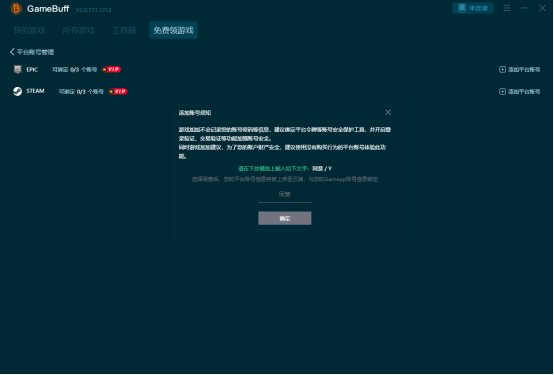Viewport: 554px width, 375px height.
Task: Click the EPIC platform name text
Action: click(32, 69)
